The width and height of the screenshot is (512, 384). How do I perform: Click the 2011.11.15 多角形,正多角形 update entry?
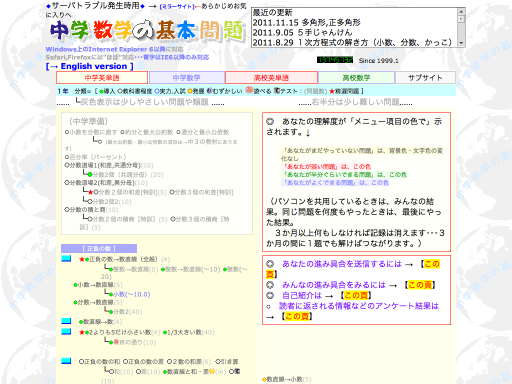tap(306, 22)
